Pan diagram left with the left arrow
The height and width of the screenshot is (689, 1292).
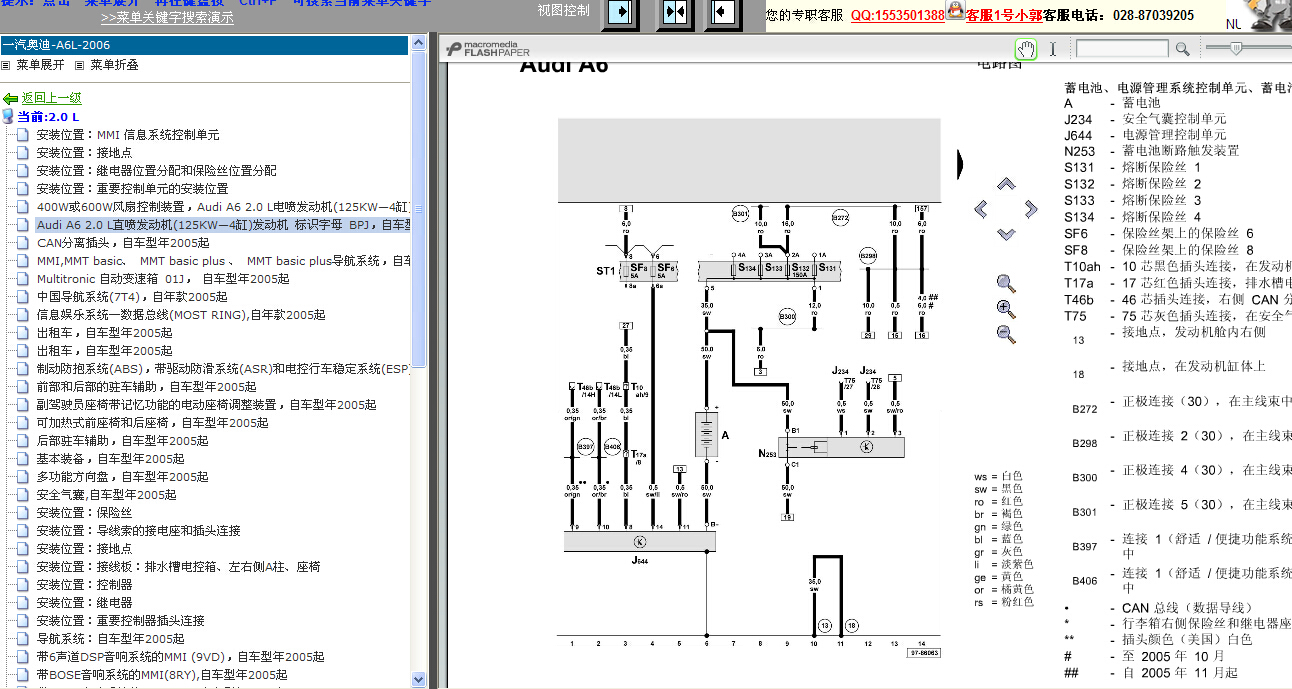(x=981, y=209)
